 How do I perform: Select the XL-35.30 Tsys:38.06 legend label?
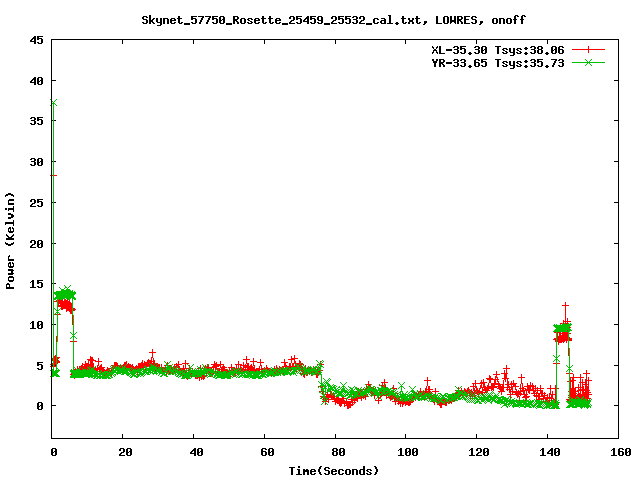(x=498, y=50)
